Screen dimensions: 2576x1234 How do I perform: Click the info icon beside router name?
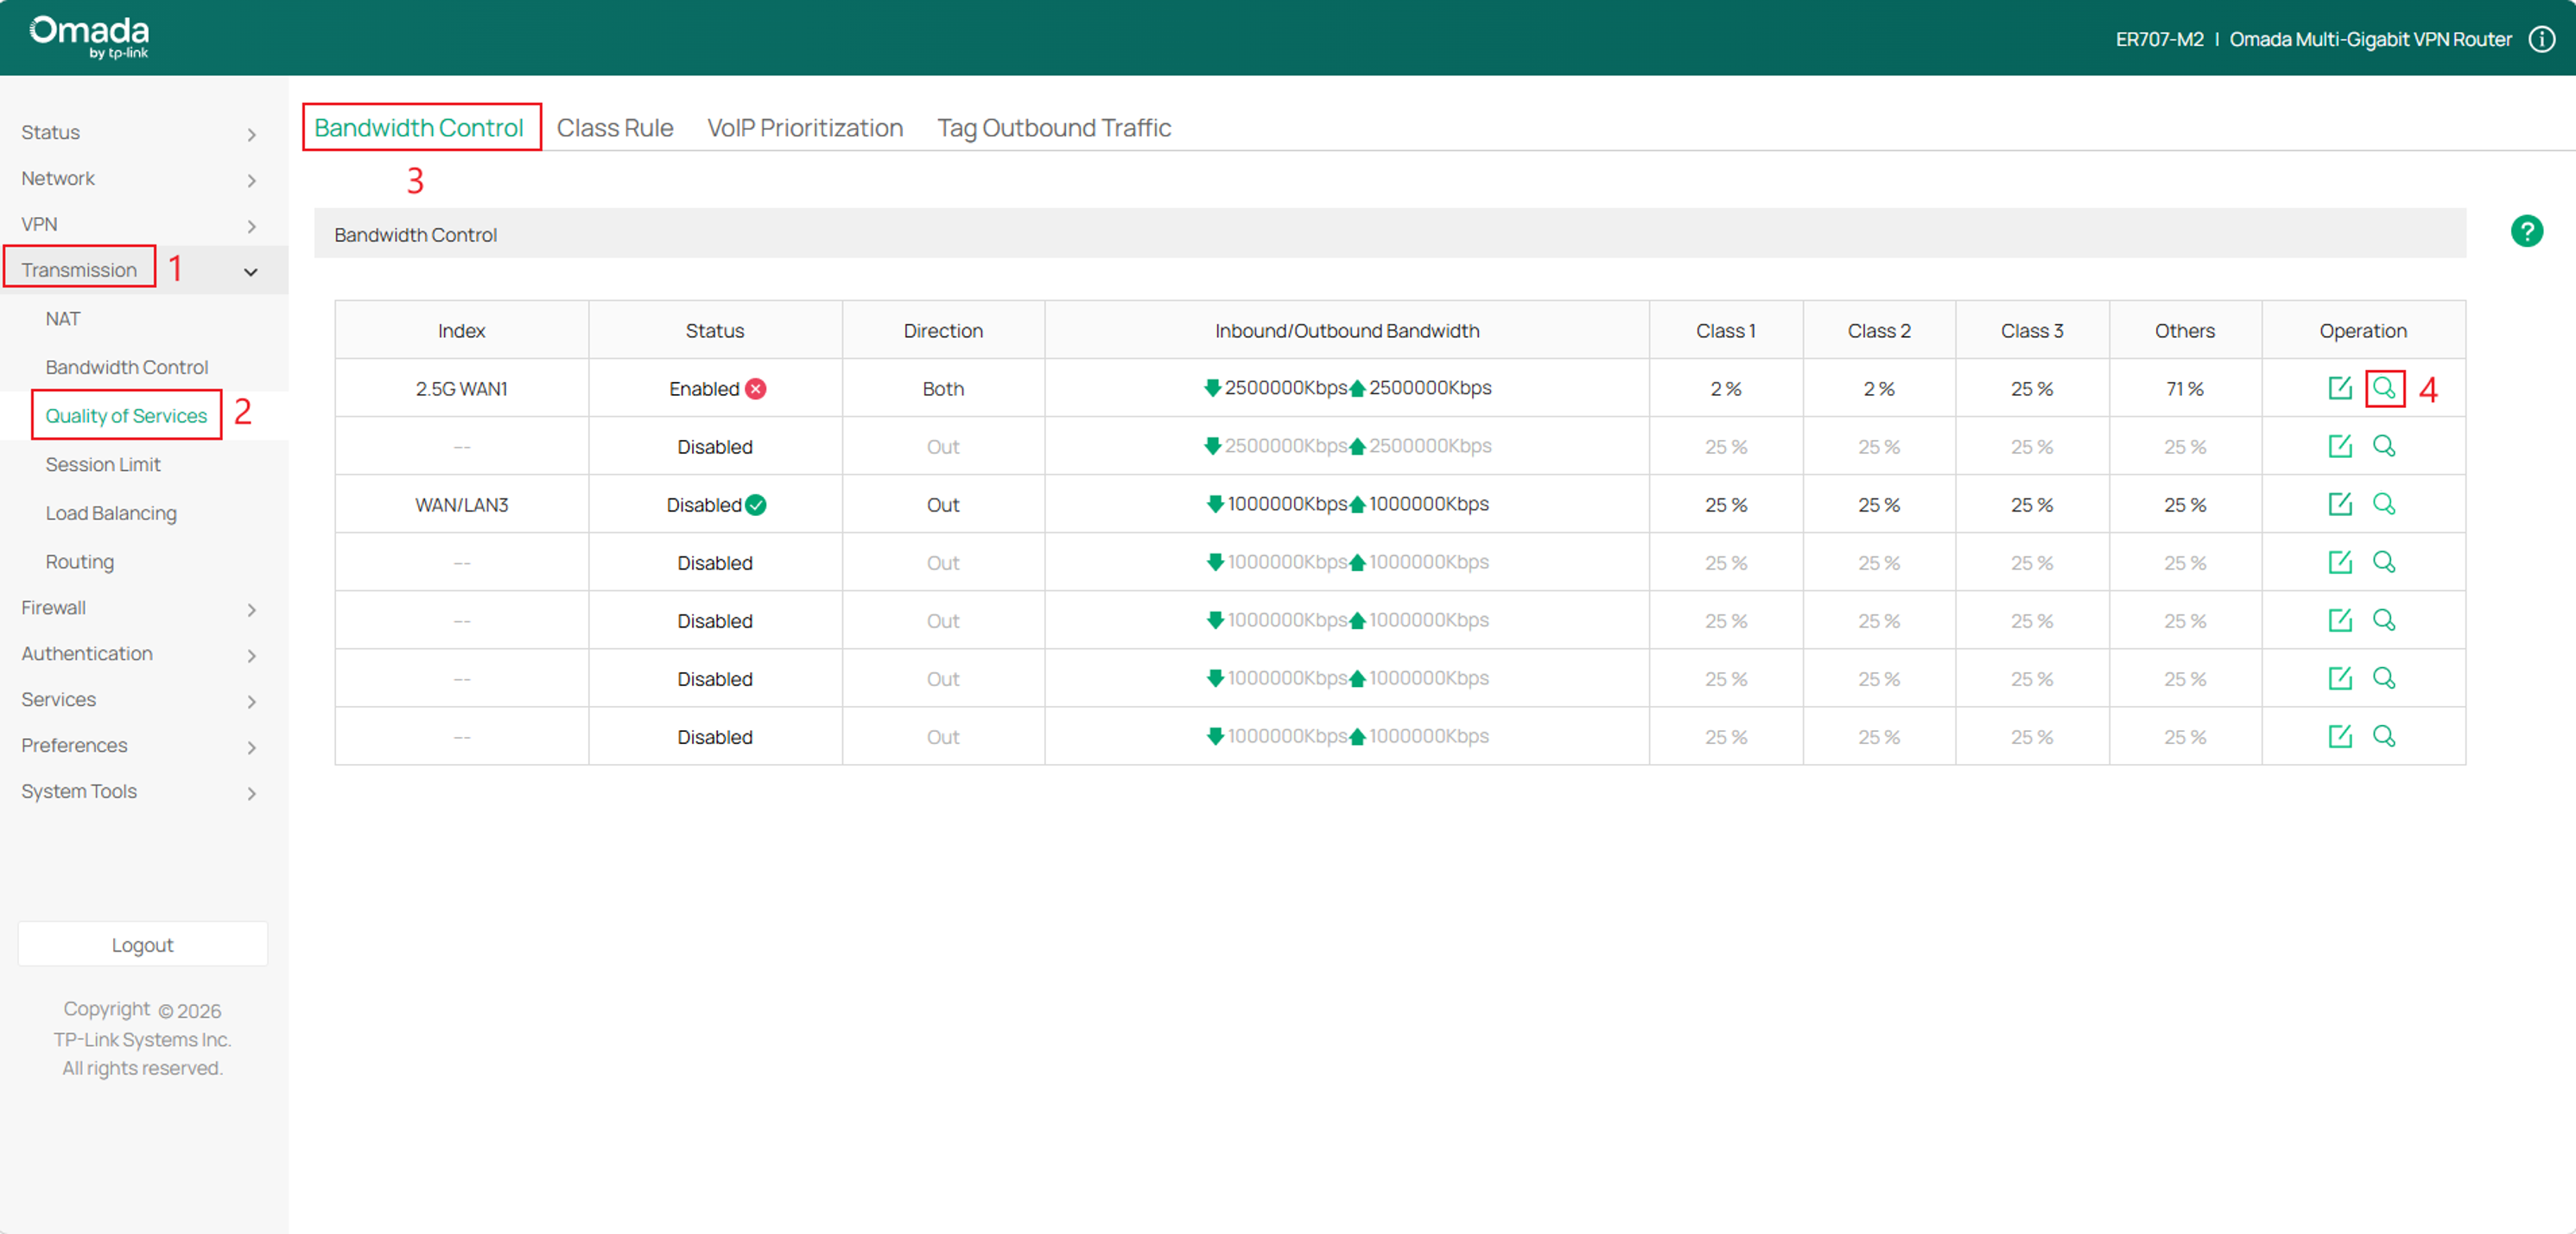coord(2541,39)
